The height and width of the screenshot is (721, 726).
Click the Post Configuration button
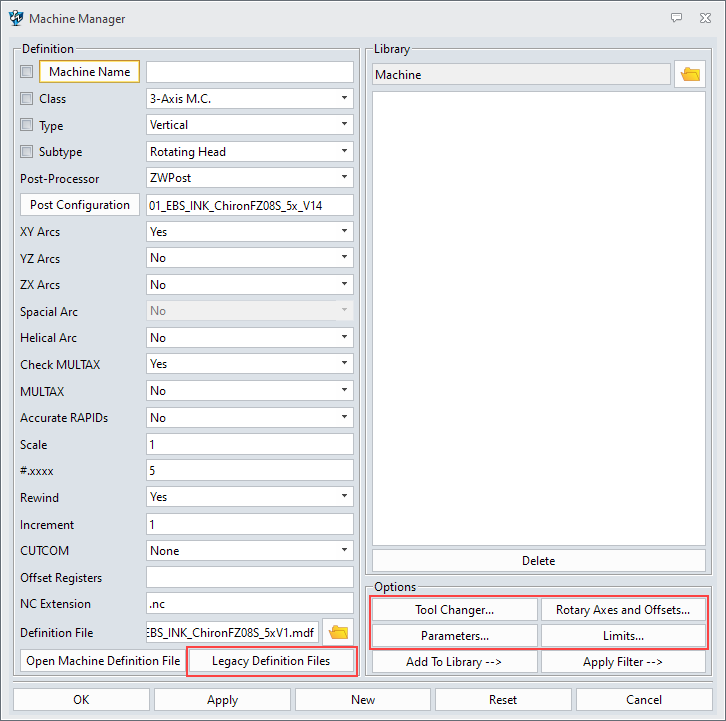click(x=80, y=205)
